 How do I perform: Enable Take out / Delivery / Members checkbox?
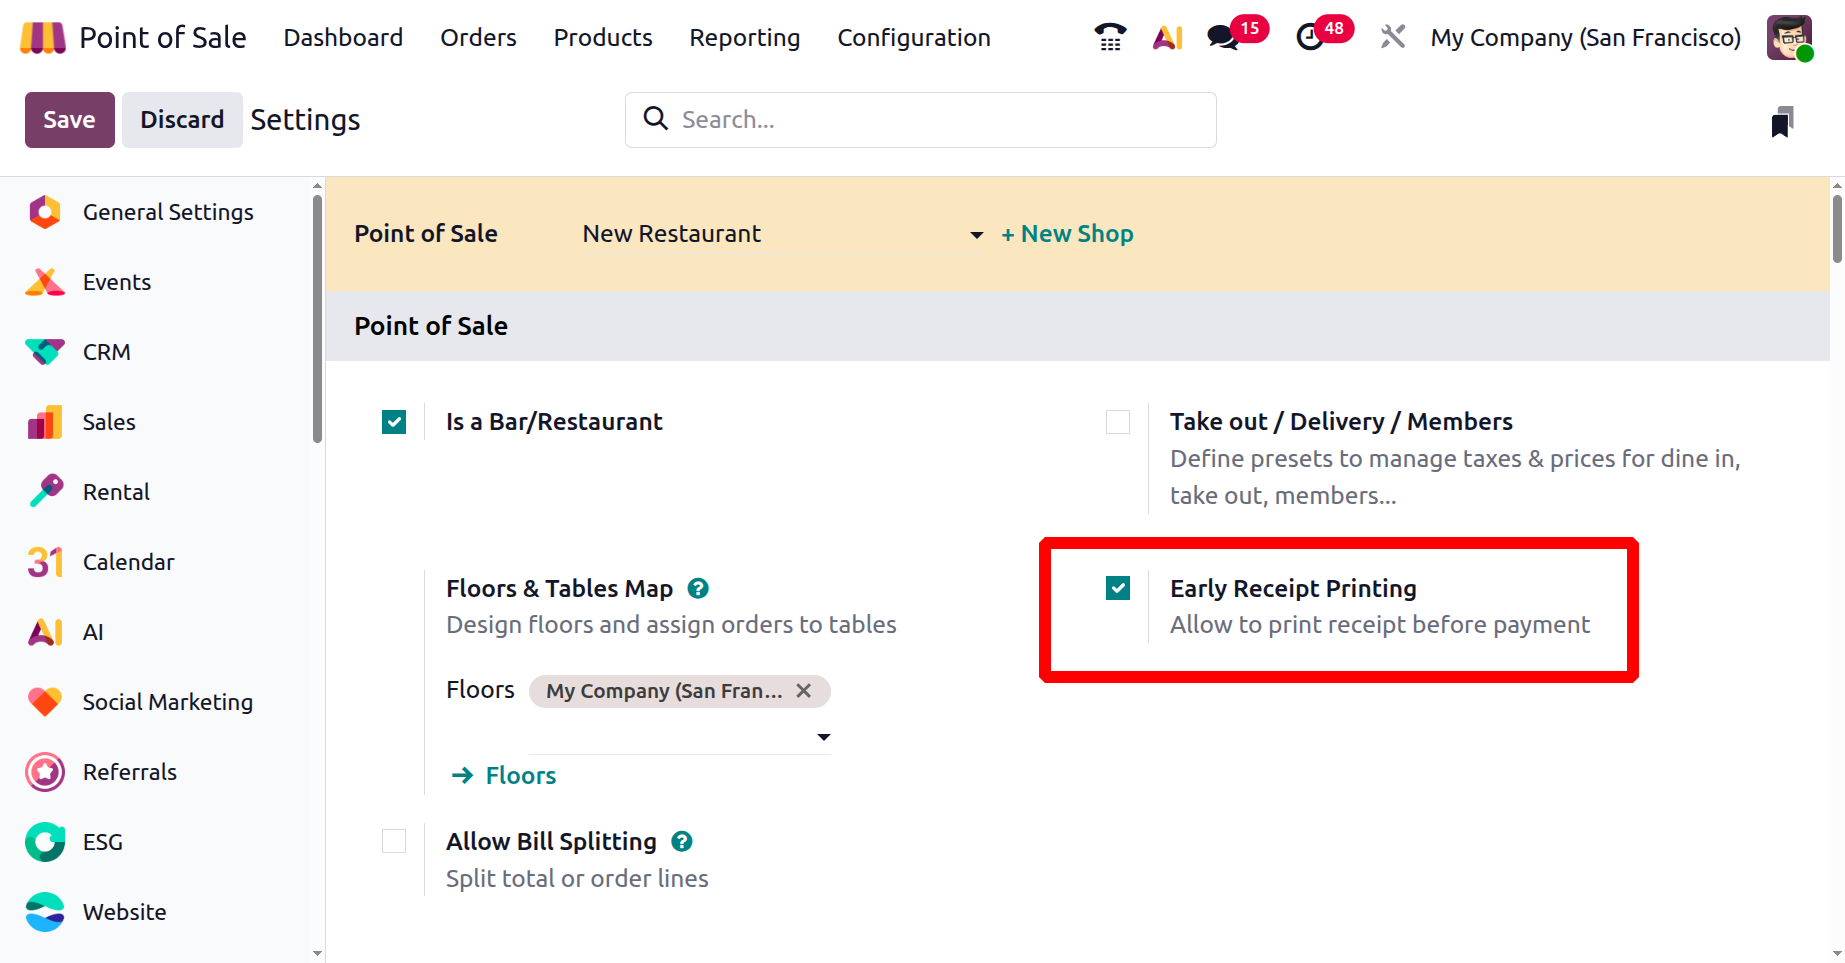click(x=1118, y=422)
